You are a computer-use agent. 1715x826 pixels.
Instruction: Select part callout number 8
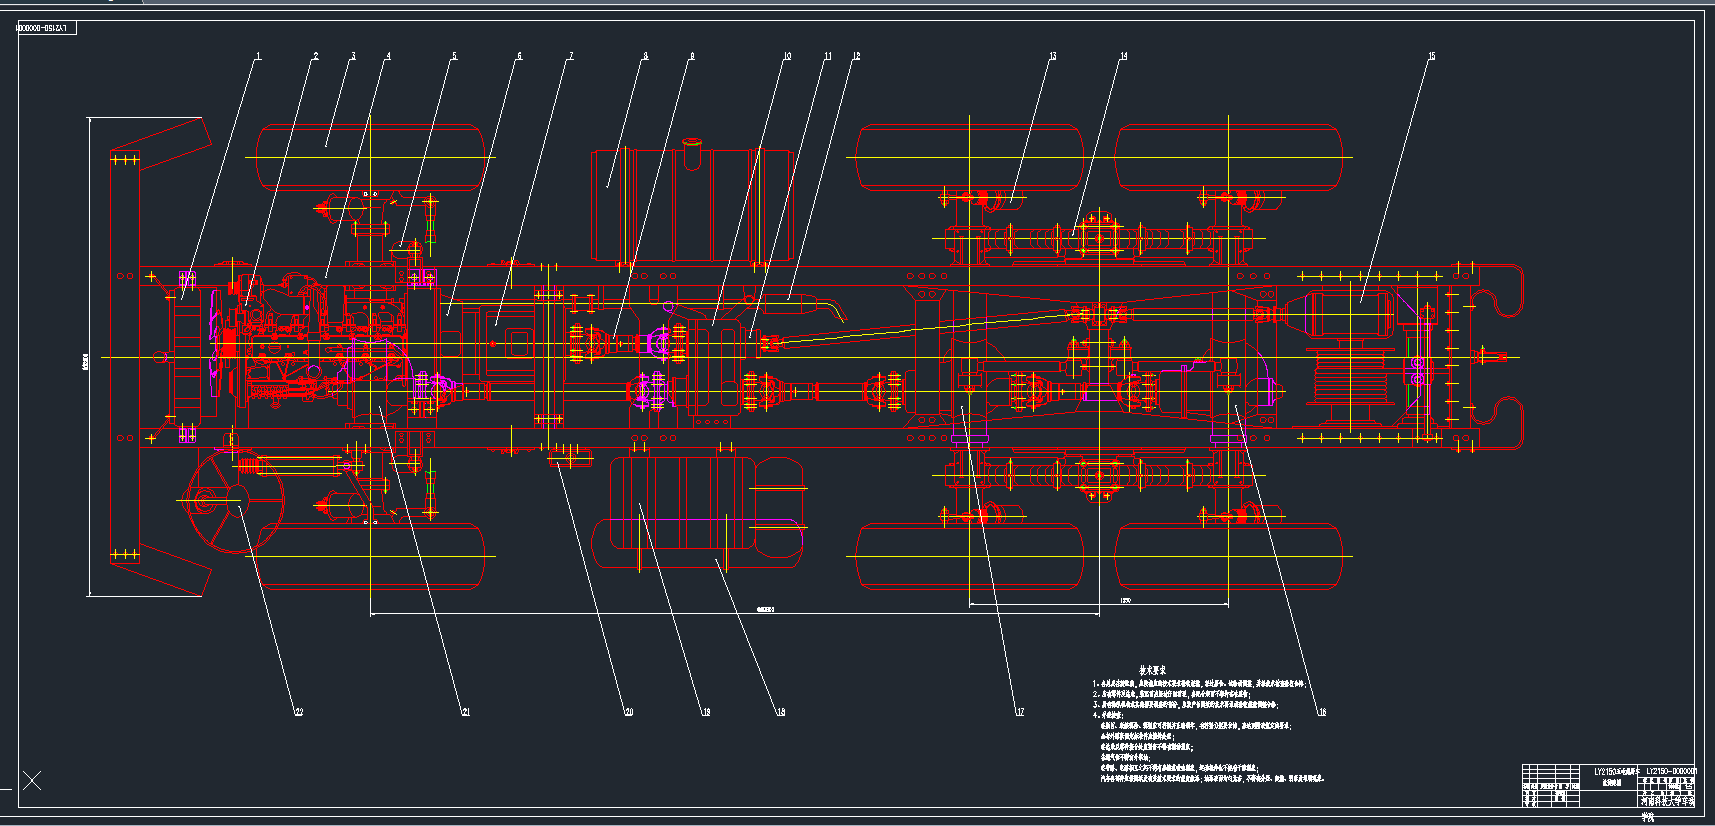click(x=645, y=56)
